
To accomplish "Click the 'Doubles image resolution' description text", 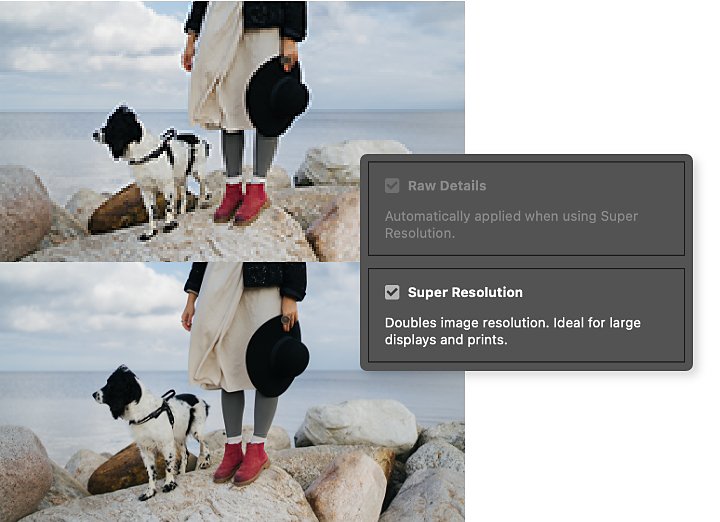I will pyautogui.click(x=512, y=331).
